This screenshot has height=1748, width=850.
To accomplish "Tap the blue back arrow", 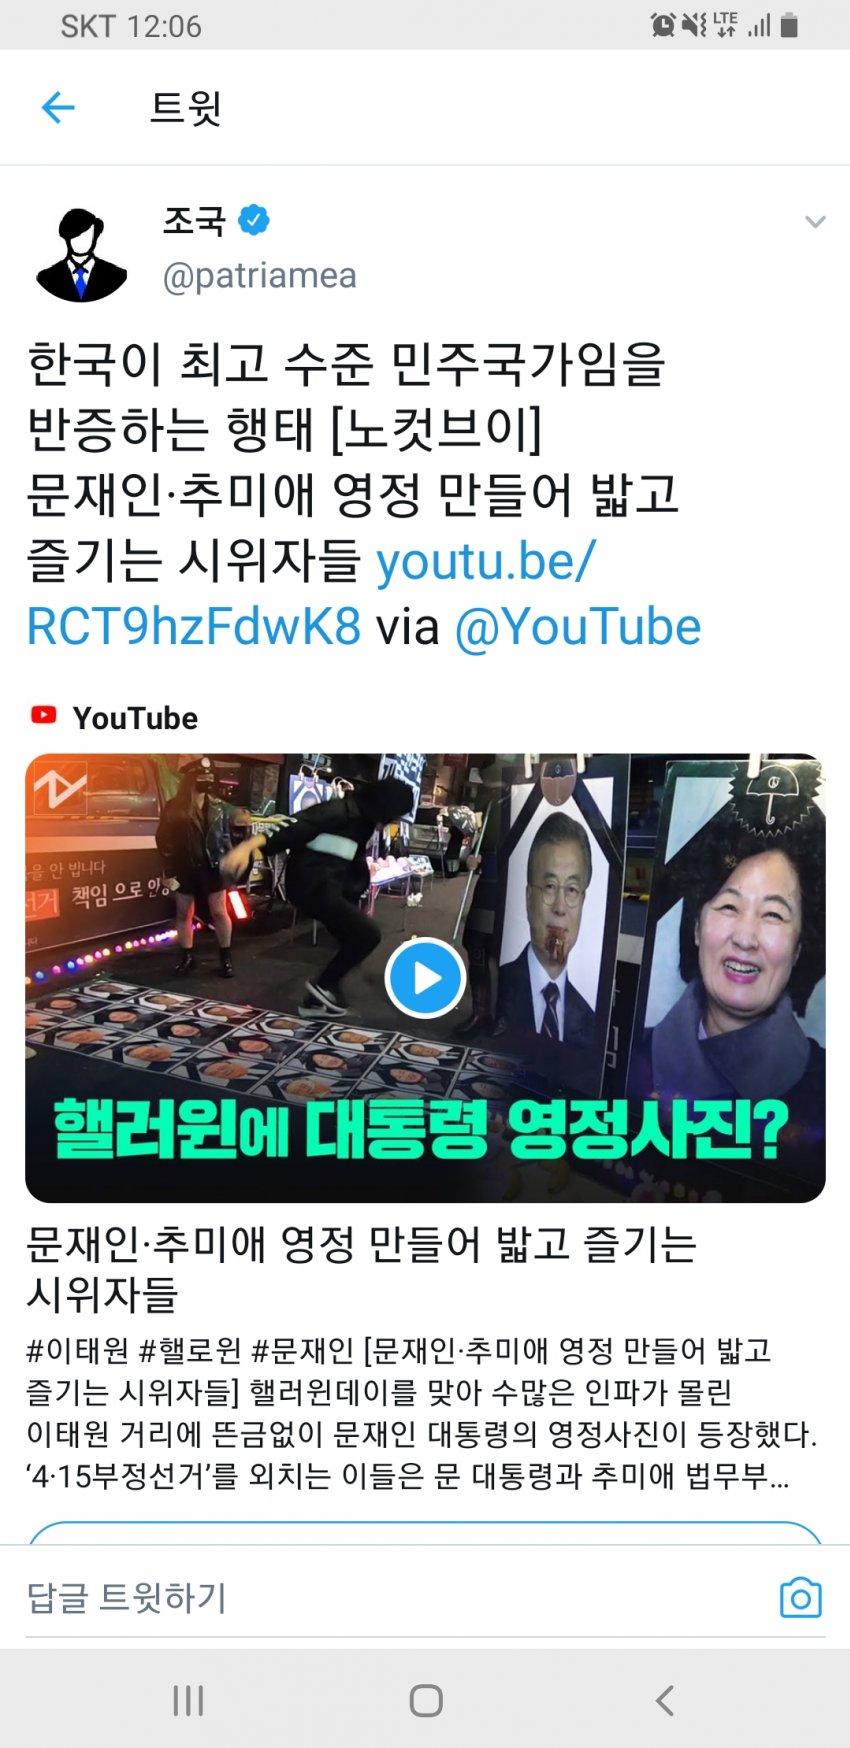I will (58, 107).
